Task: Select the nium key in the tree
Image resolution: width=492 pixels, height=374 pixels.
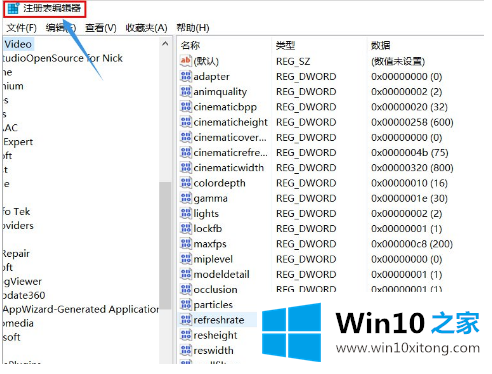Action: click(x=13, y=86)
